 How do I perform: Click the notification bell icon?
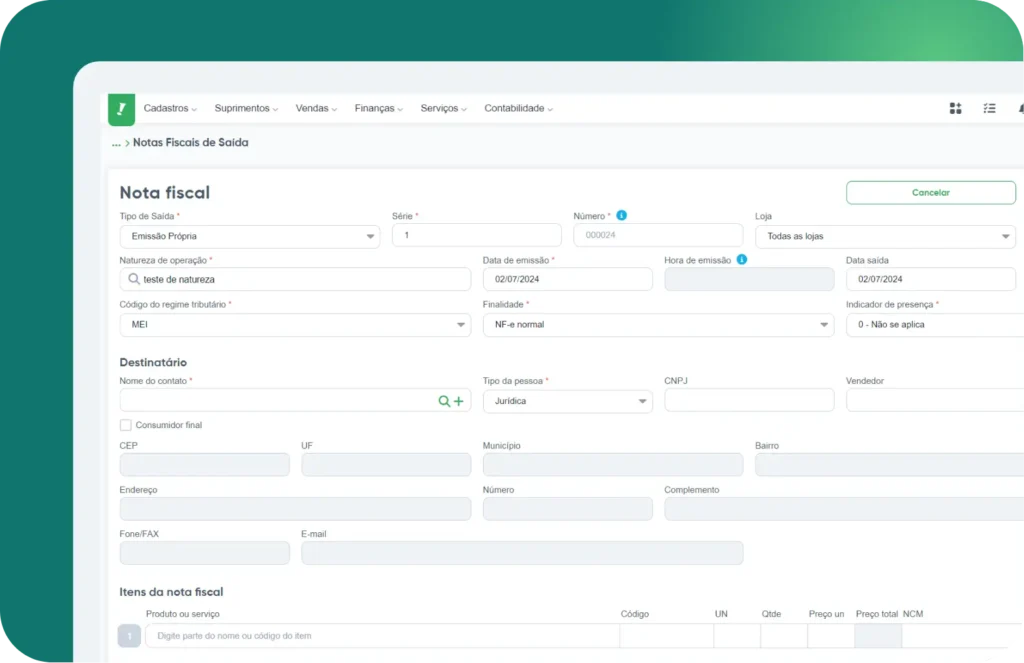point(1020,109)
